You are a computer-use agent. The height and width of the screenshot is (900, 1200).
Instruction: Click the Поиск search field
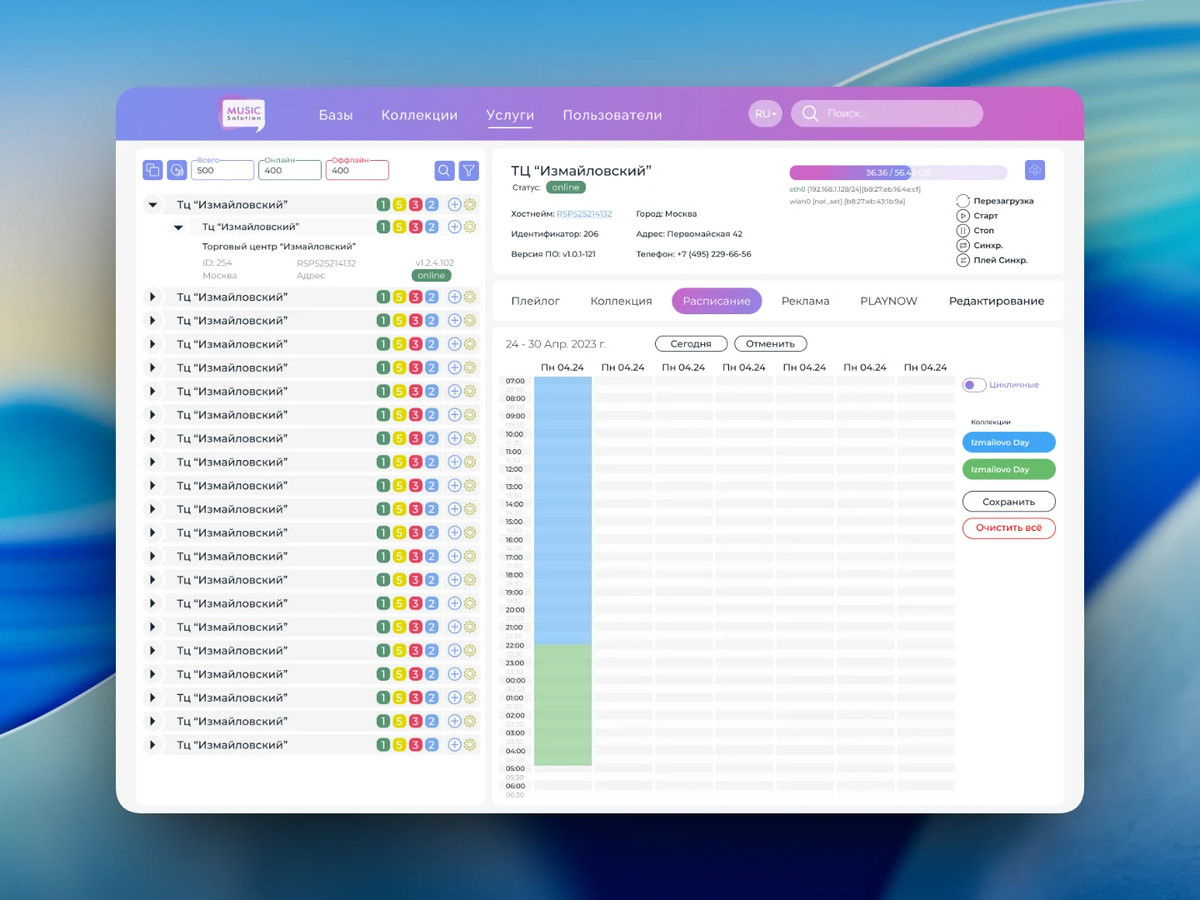click(887, 114)
